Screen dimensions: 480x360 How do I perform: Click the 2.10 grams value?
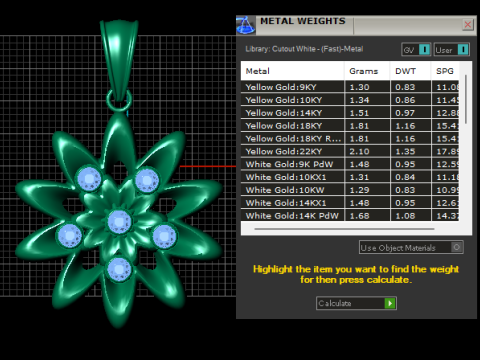pos(359,152)
